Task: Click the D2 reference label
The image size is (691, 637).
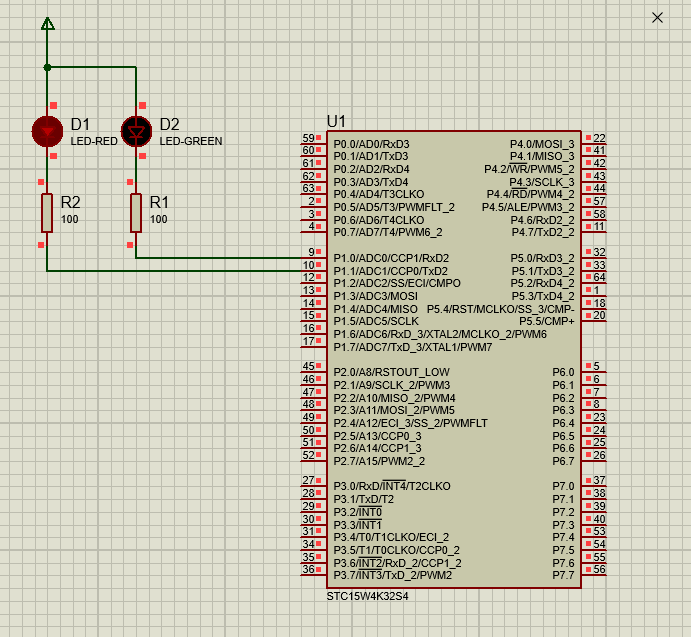Action: click(x=169, y=124)
